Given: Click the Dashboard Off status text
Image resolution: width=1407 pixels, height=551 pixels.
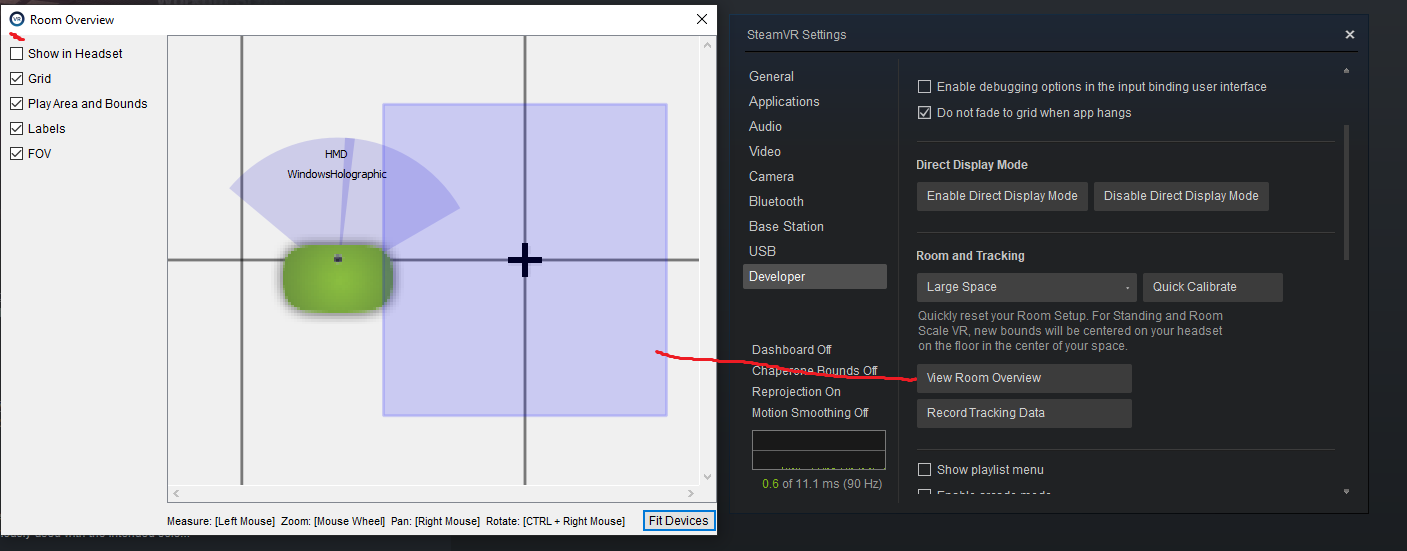Looking at the screenshot, I should (x=792, y=350).
